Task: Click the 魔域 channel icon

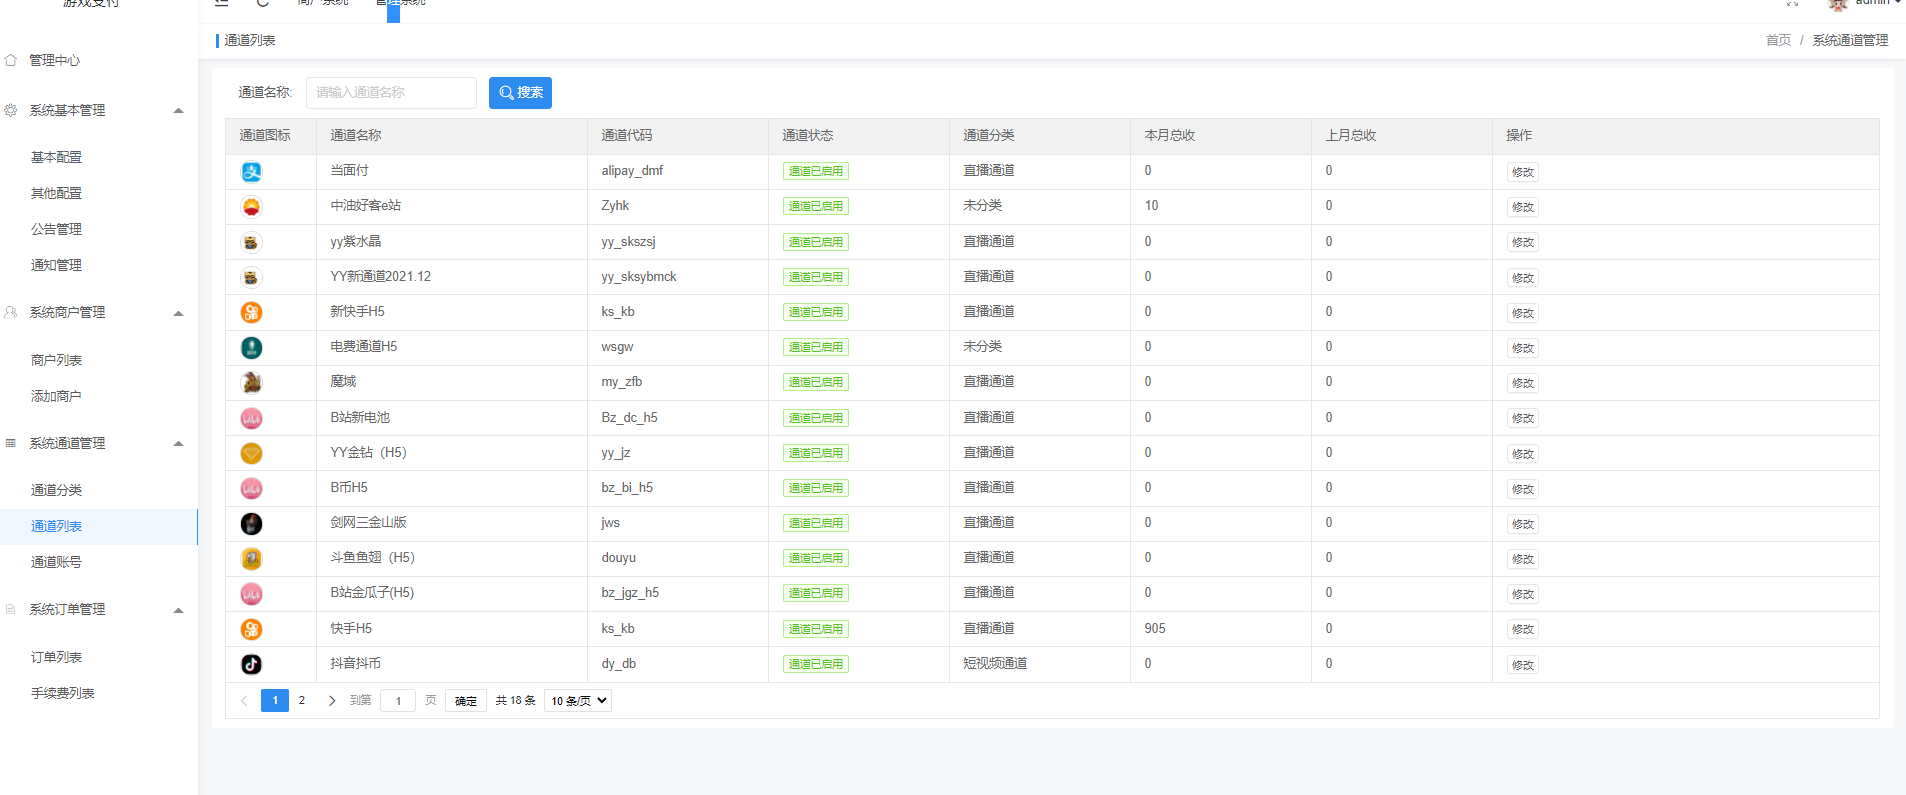Action: tap(251, 382)
